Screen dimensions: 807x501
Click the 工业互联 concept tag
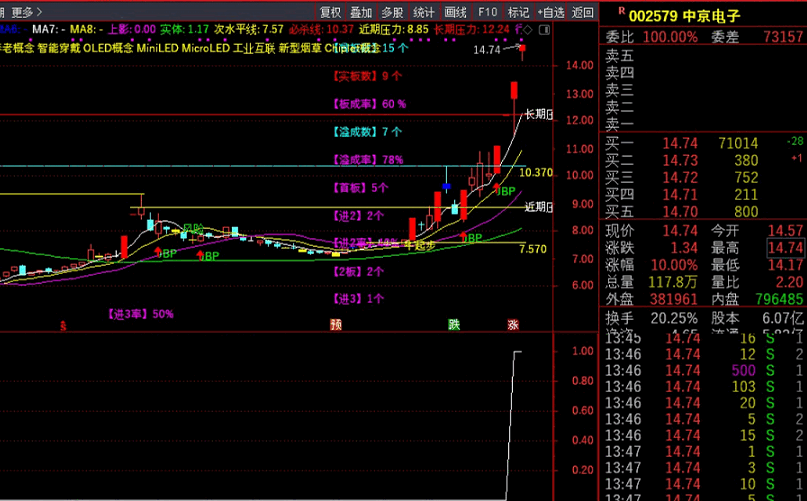point(254,48)
